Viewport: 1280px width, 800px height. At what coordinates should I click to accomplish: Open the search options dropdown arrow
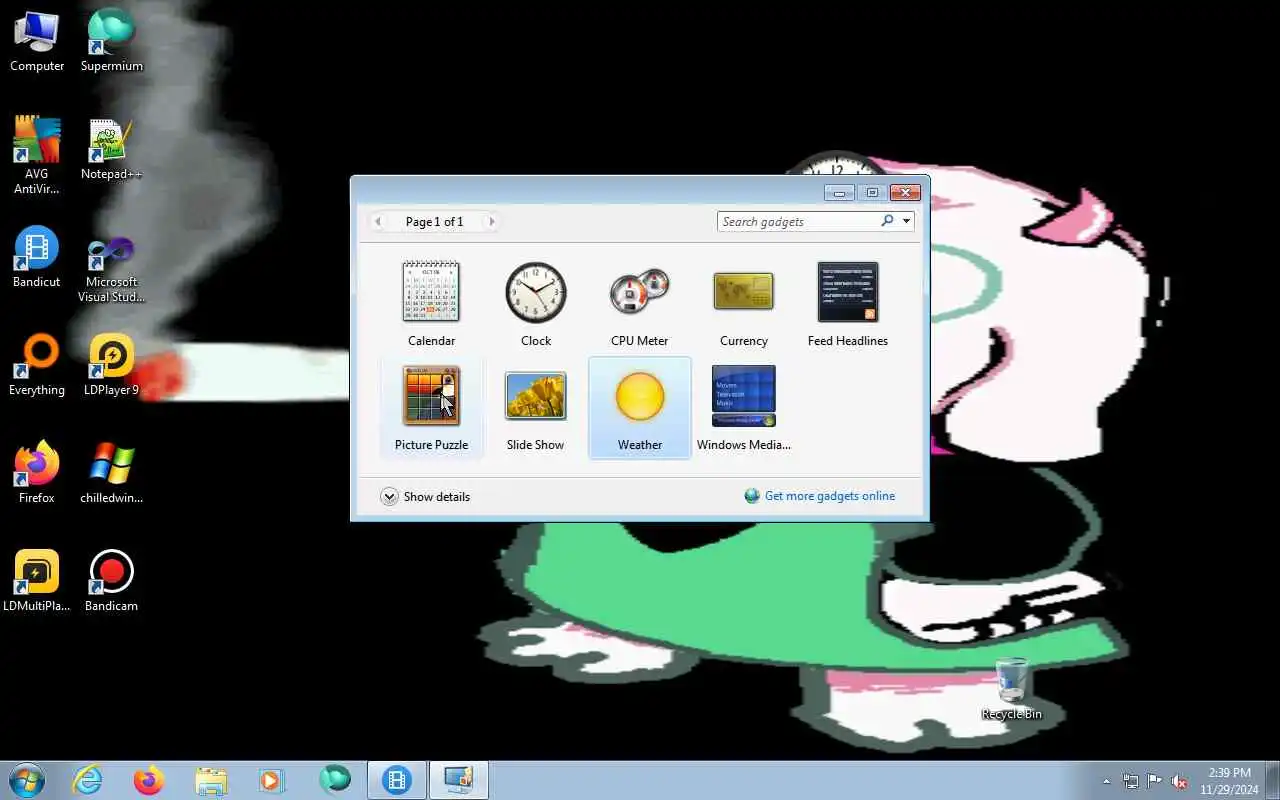click(906, 222)
